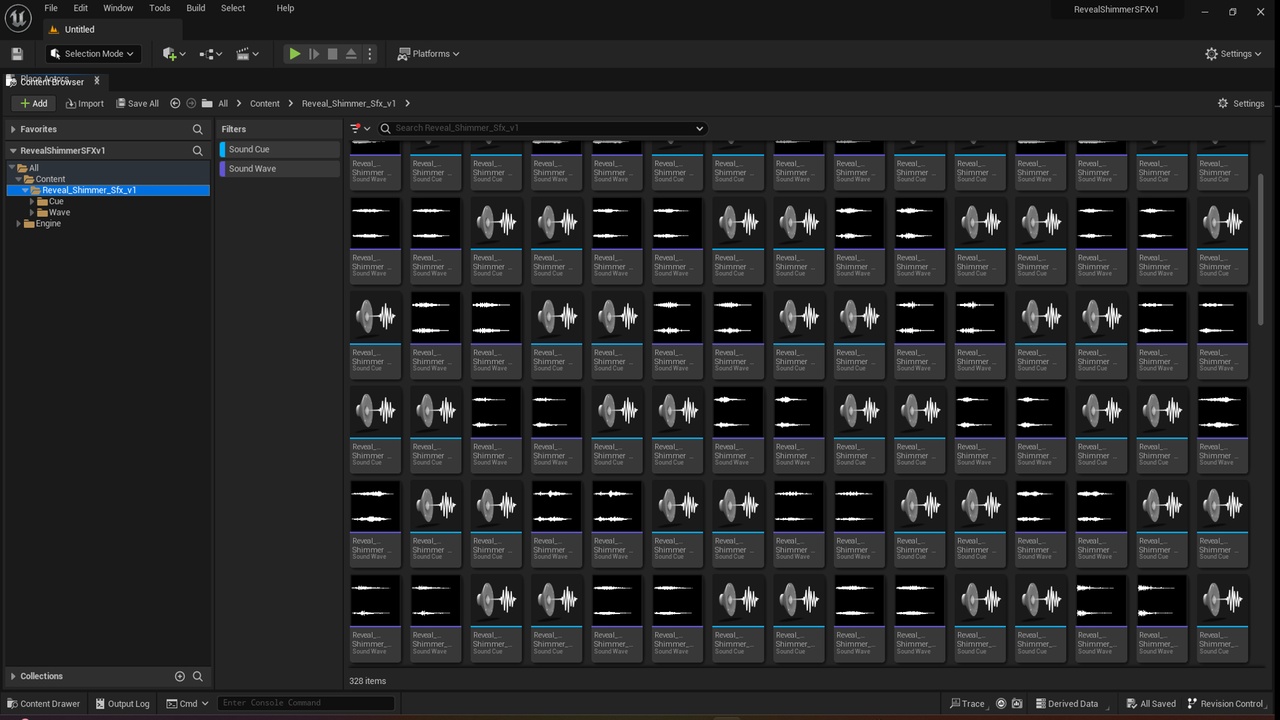1280x720 pixels.
Task: Select the Wave folder in tree
Action: pos(59,212)
